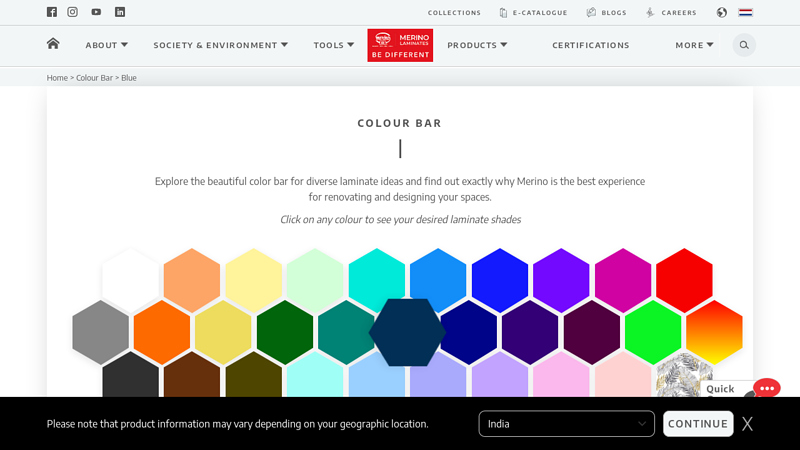
Task: Open the YouTube social icon
Action: coord(96,12)
